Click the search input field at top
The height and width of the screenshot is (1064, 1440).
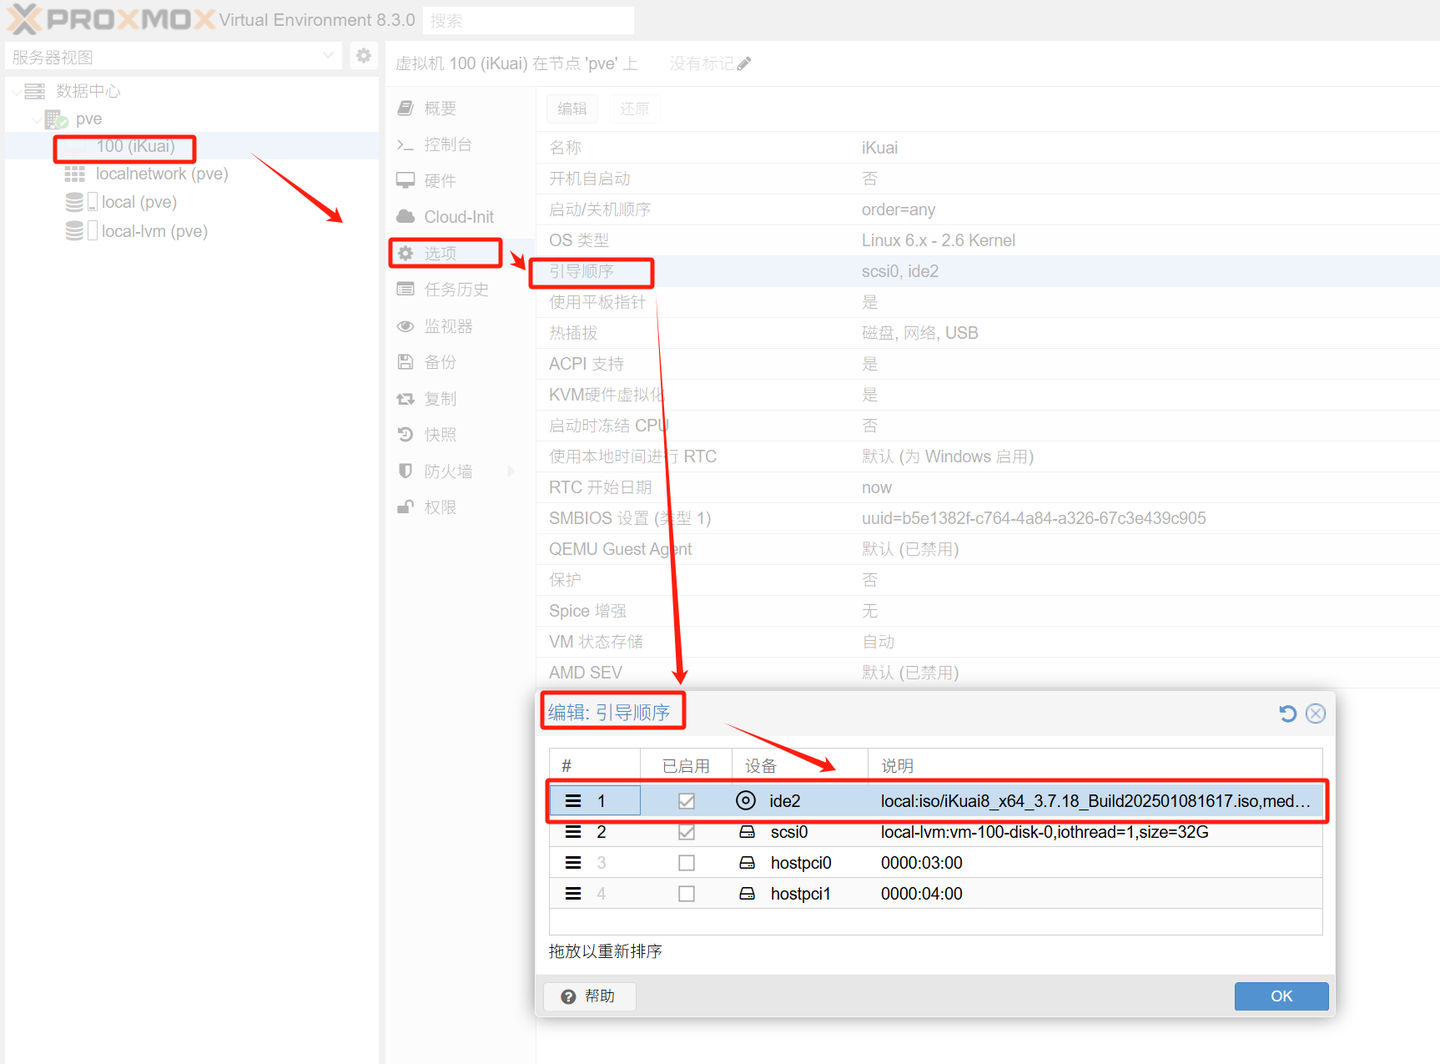(x=528, y=20)
